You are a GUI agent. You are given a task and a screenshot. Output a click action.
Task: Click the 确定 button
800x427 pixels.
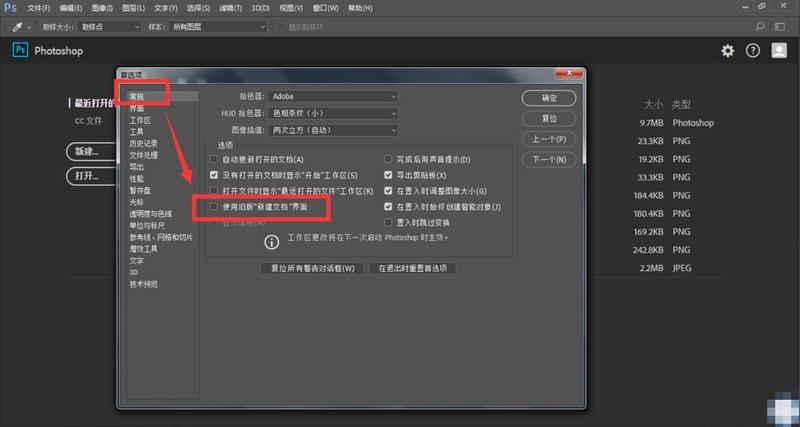click(x=549, y=98)
